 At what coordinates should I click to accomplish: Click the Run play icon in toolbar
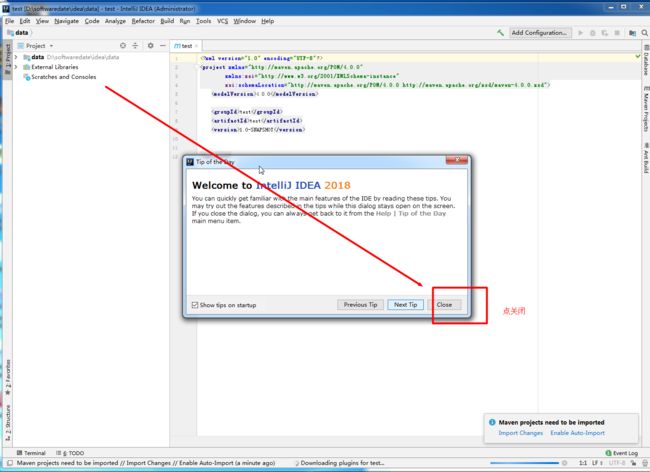[580, 33]
